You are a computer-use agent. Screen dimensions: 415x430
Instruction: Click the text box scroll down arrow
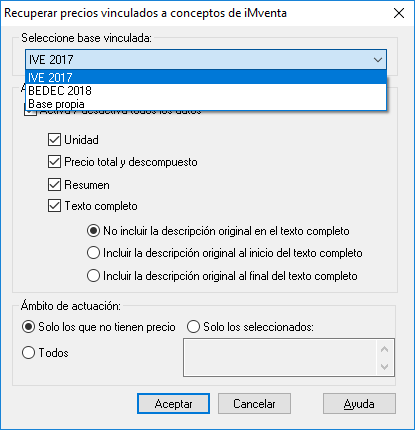coord(384,367)
